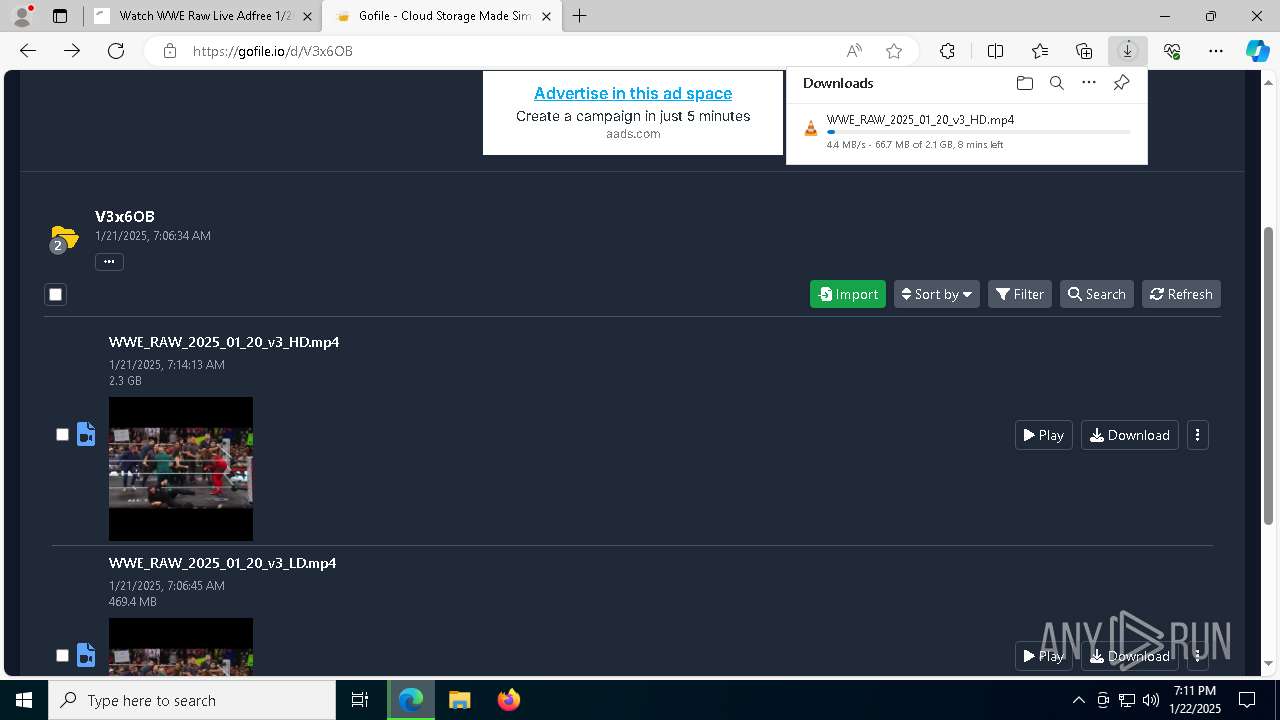Follow Advertise in this ad space link
Screen dimensions: 1280x720
[633, 93]
